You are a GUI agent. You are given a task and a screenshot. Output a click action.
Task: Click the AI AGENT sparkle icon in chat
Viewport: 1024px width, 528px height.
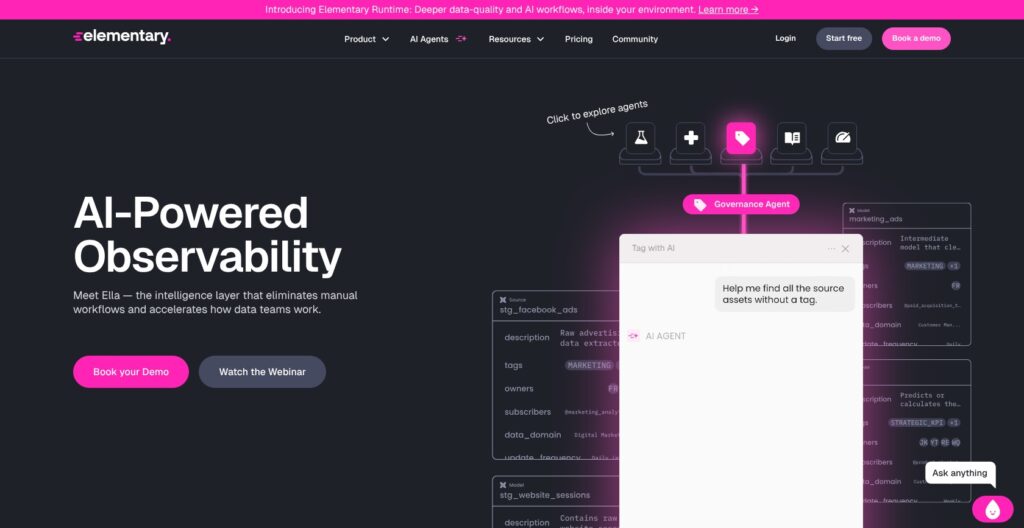633,336
